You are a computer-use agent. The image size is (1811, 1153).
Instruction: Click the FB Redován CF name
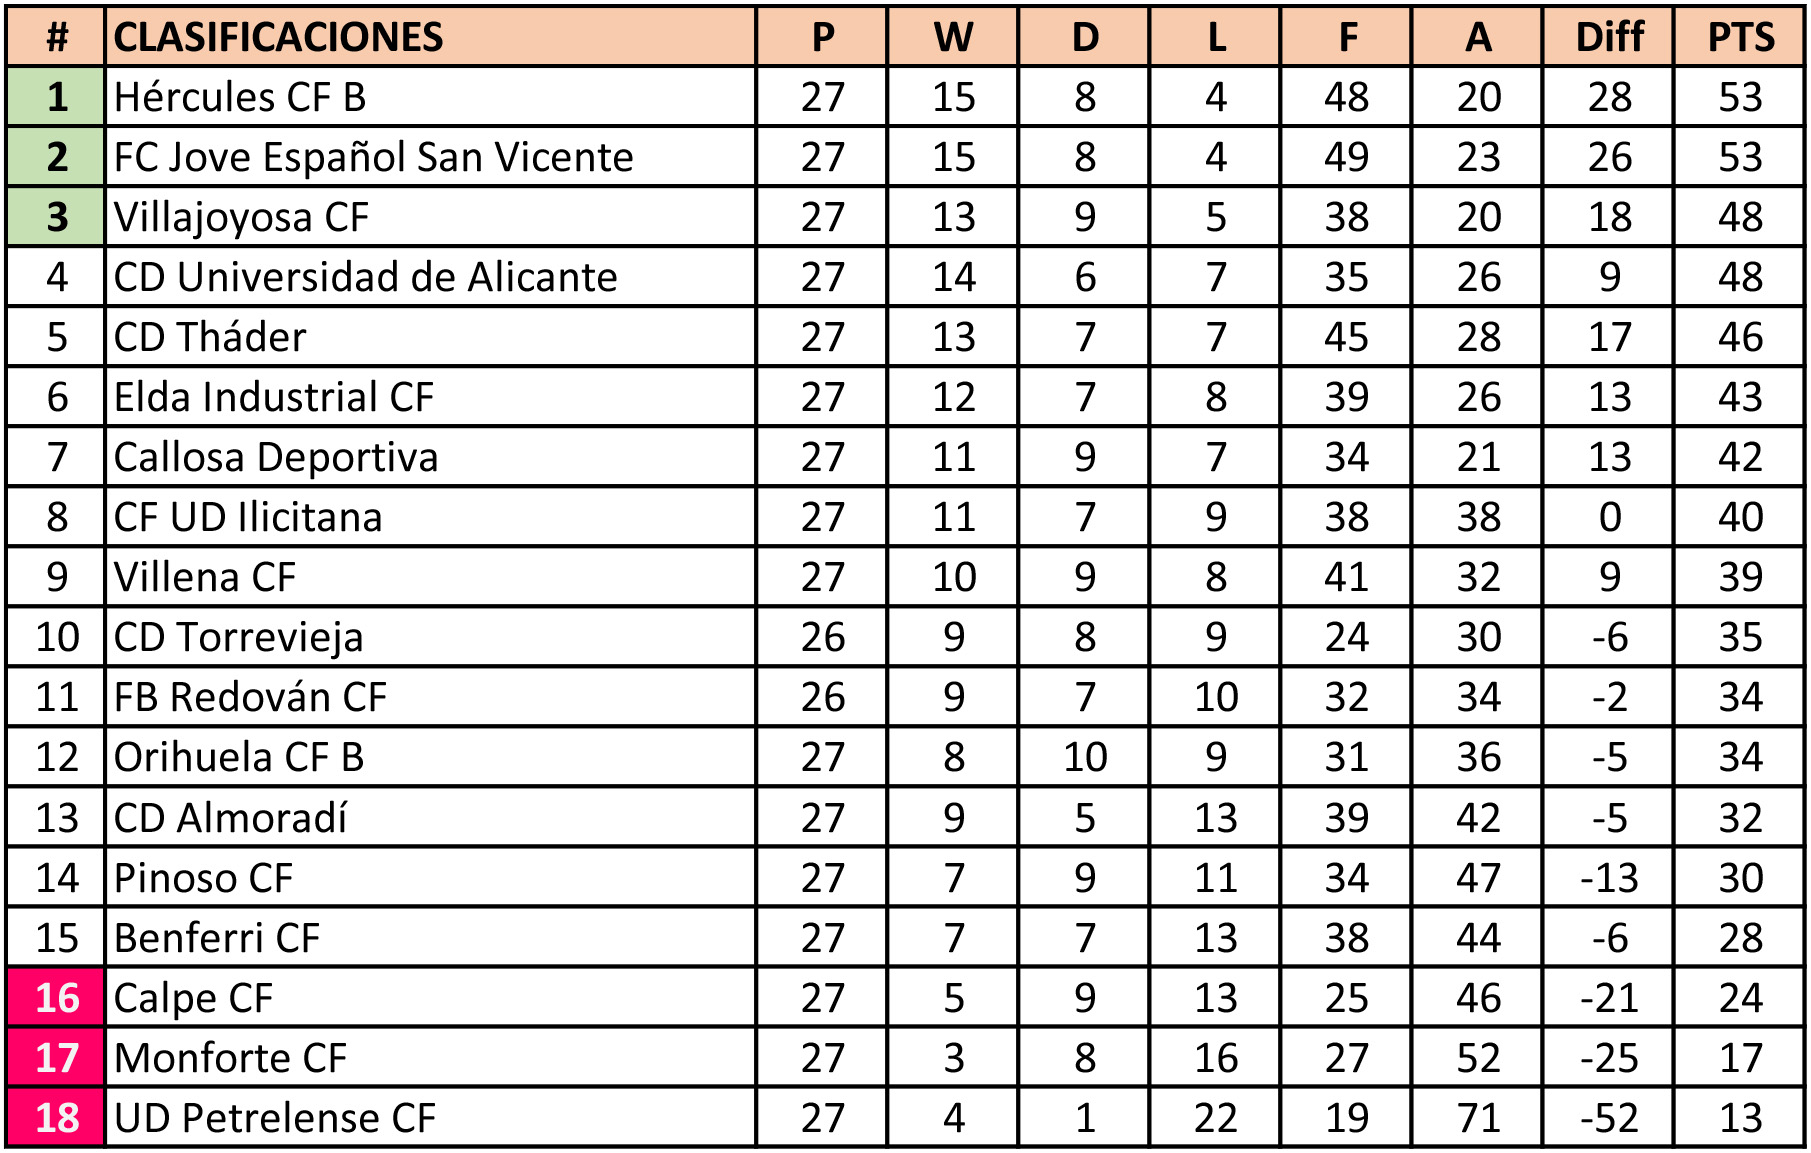pos(250,697)
